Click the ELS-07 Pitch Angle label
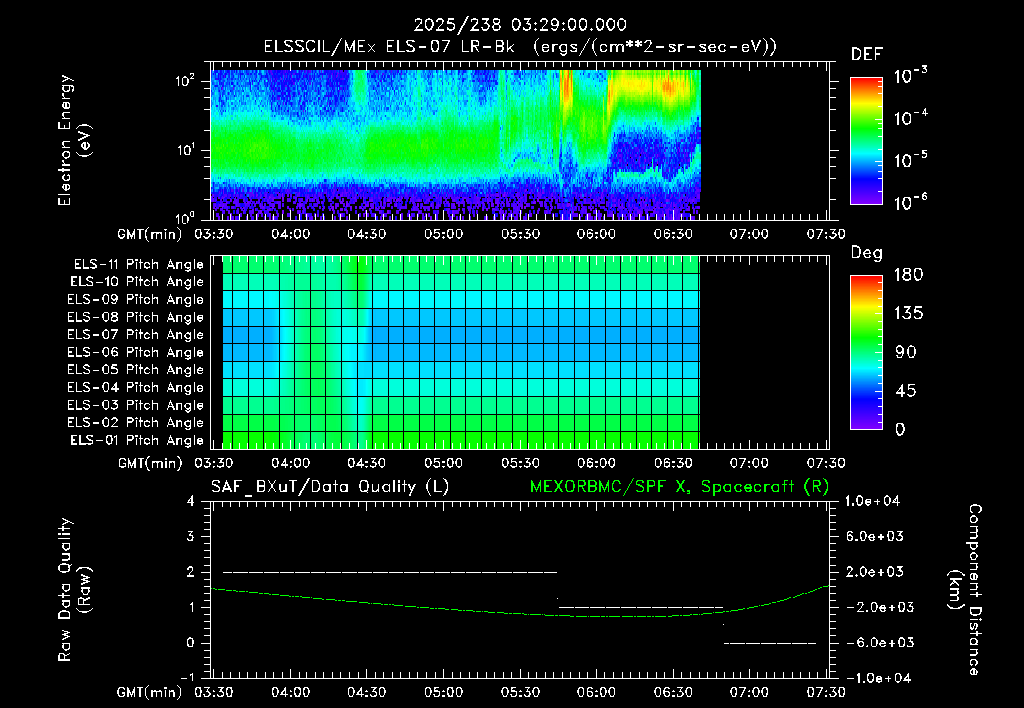 click(x=135, y=334)
